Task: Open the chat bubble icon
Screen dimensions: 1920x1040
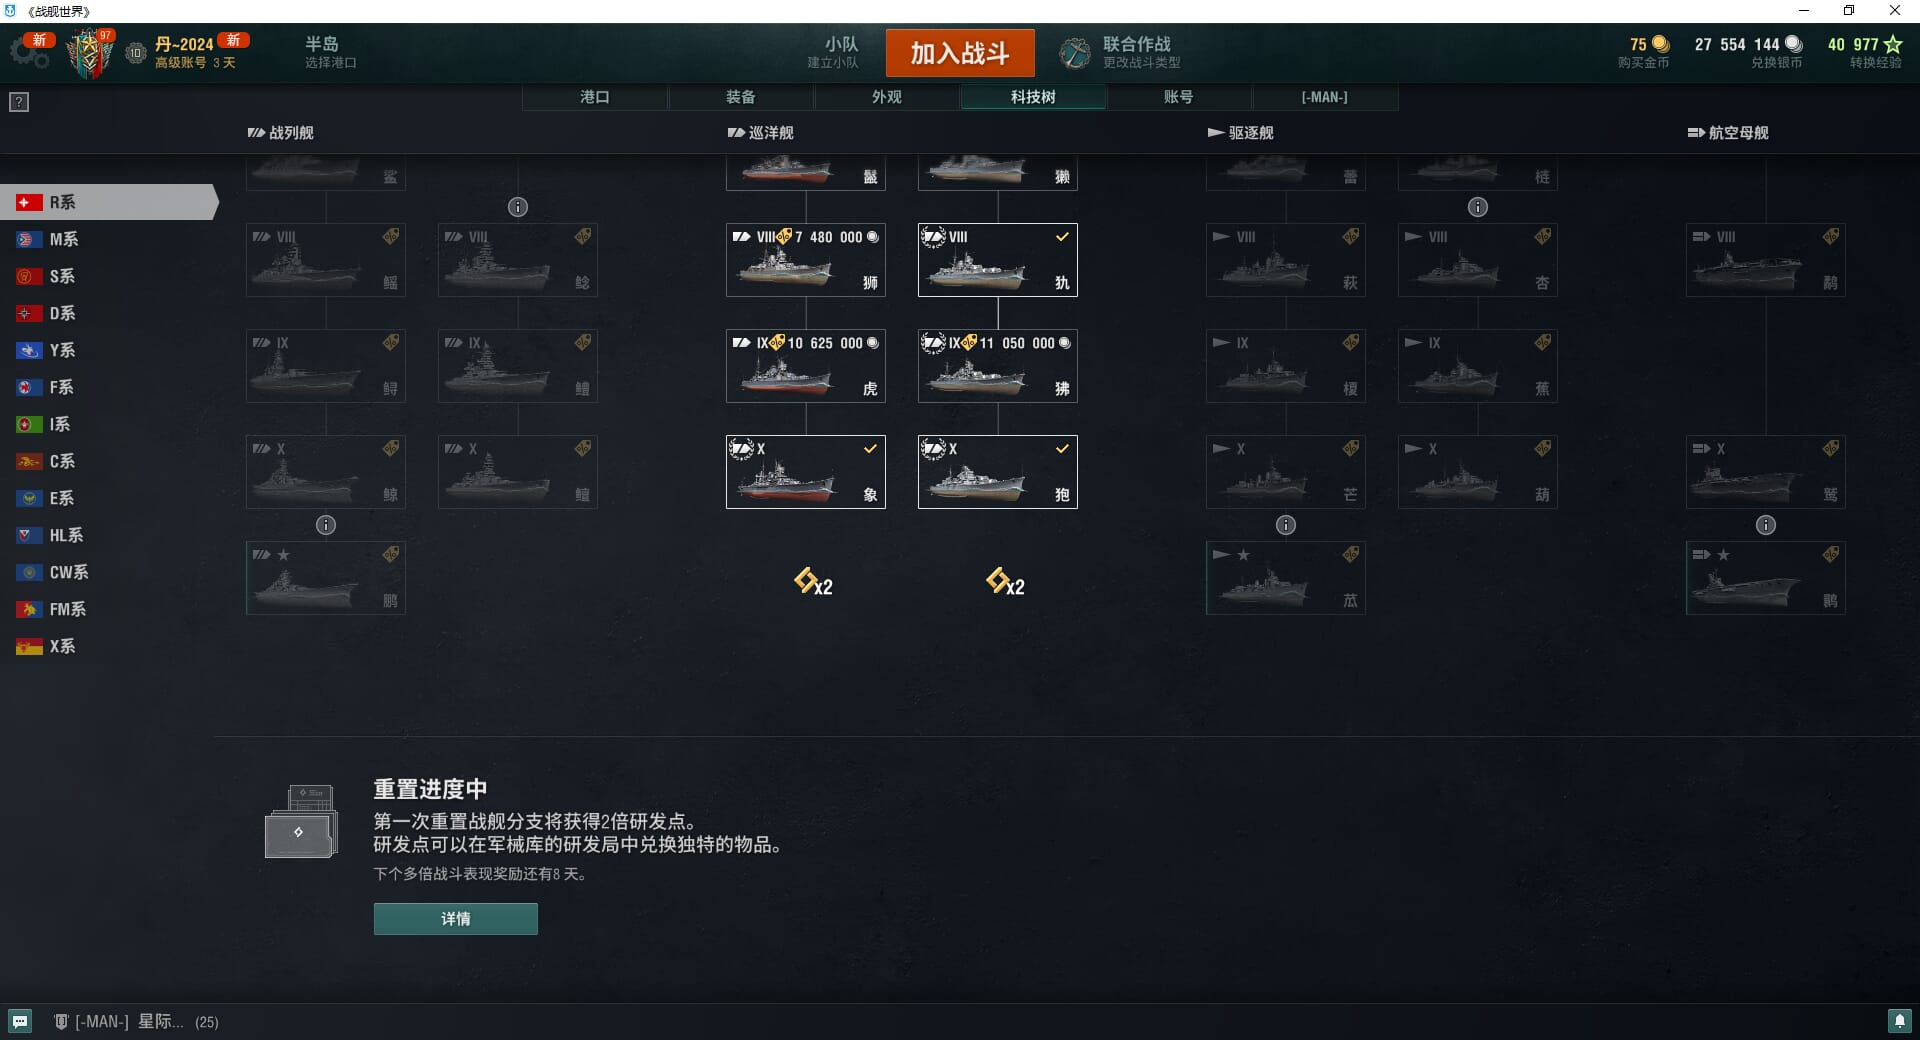Action: (x=20, y=1021)
